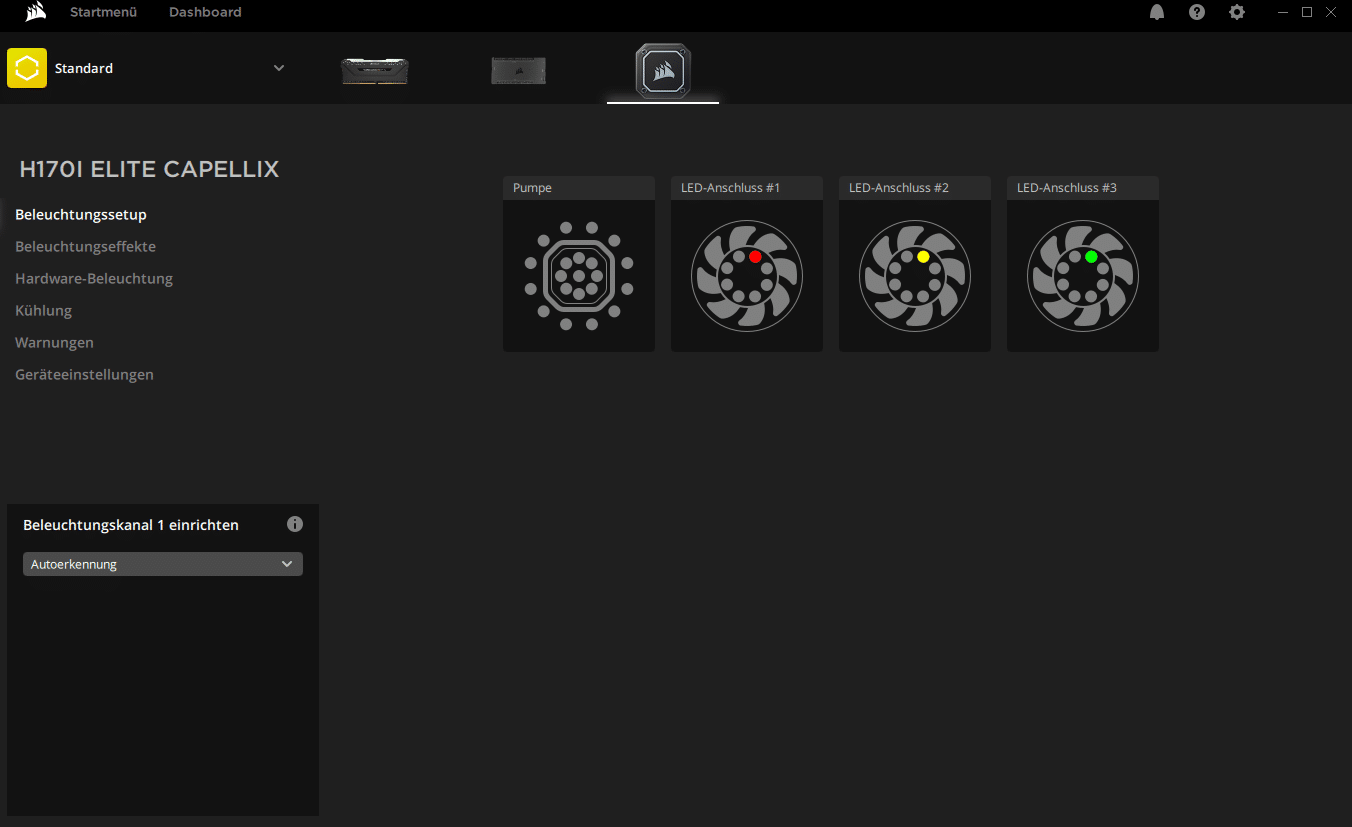Open the Dashboard tab
Image resolution: width=1352 pixels, height=827 pixels.
pos(205,12)
